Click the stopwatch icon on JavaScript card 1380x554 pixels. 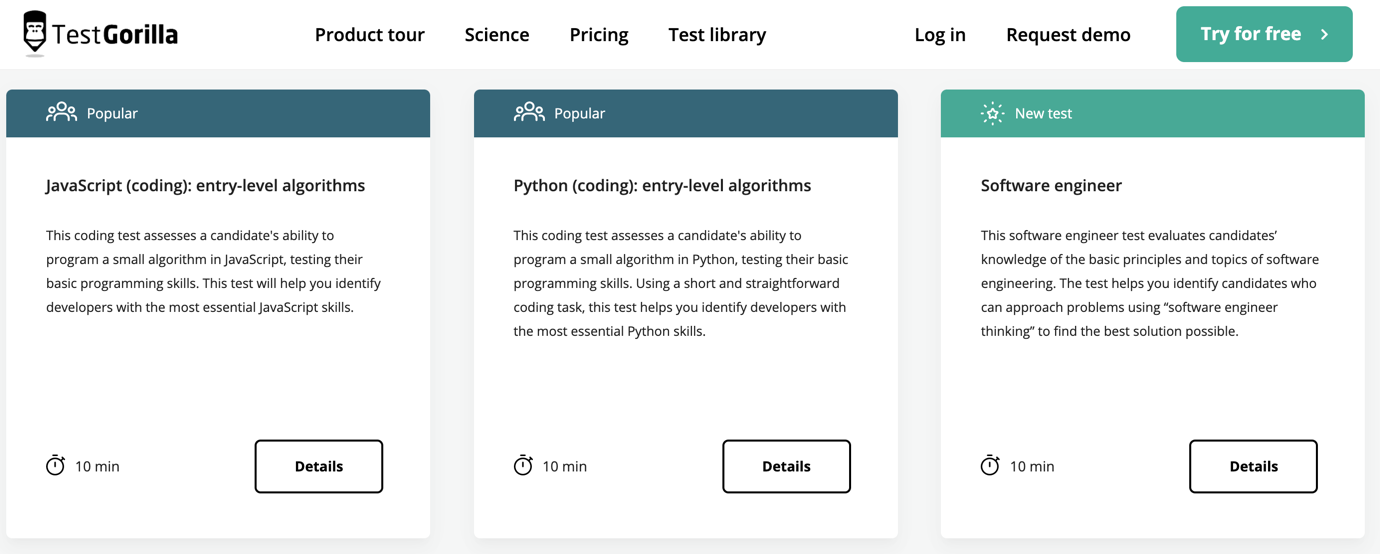(x=56, y=465)
